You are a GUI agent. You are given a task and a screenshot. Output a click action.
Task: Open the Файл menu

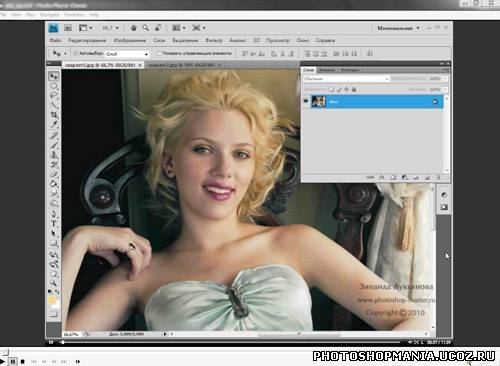[x=56, y=40]
